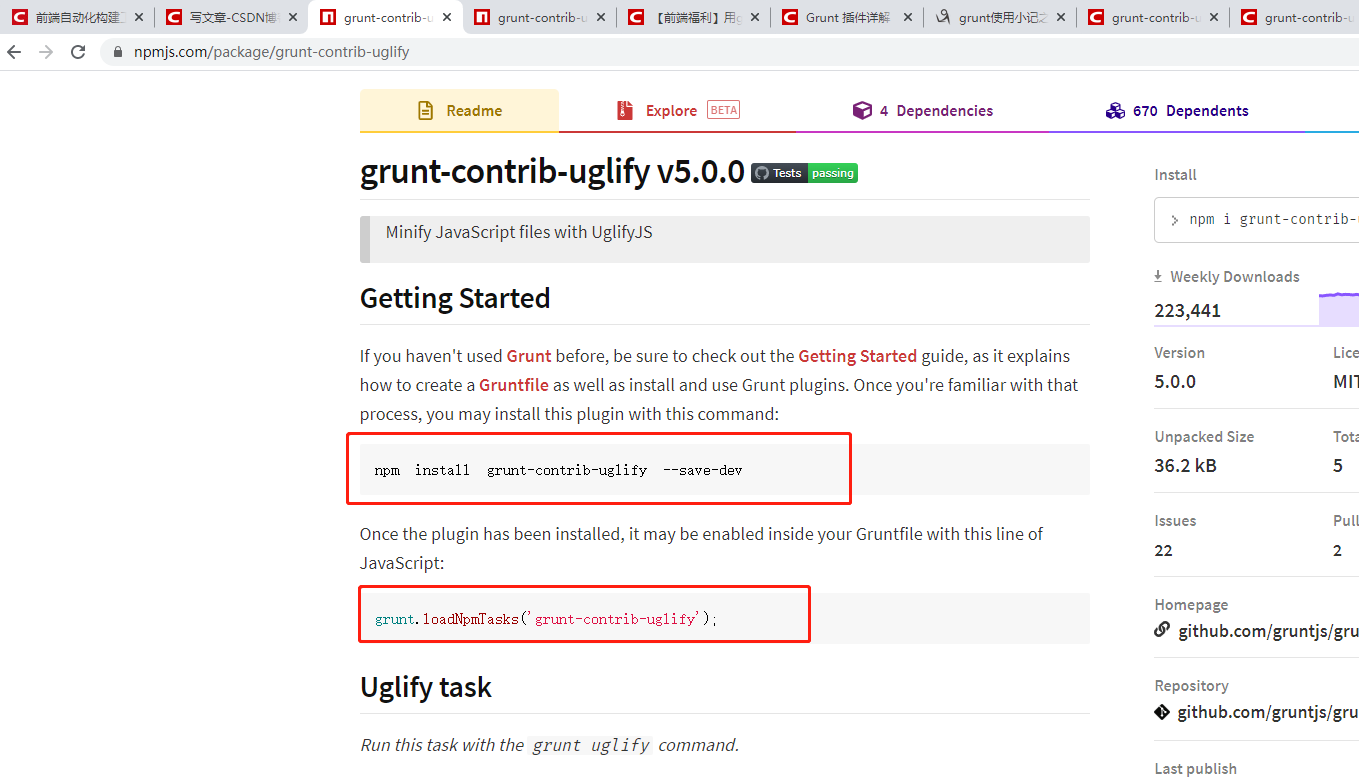Close the Grunt 插件详解 browser tab

point(908,17)
